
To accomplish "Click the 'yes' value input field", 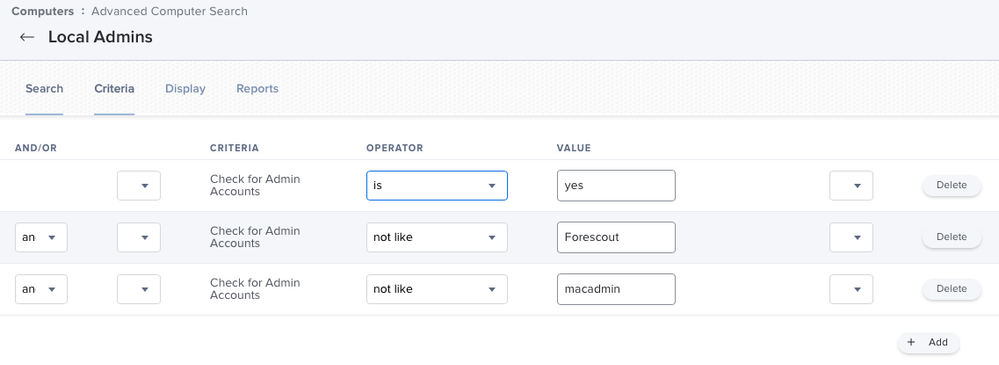I will pyautogui.click(x=616, y=185).
